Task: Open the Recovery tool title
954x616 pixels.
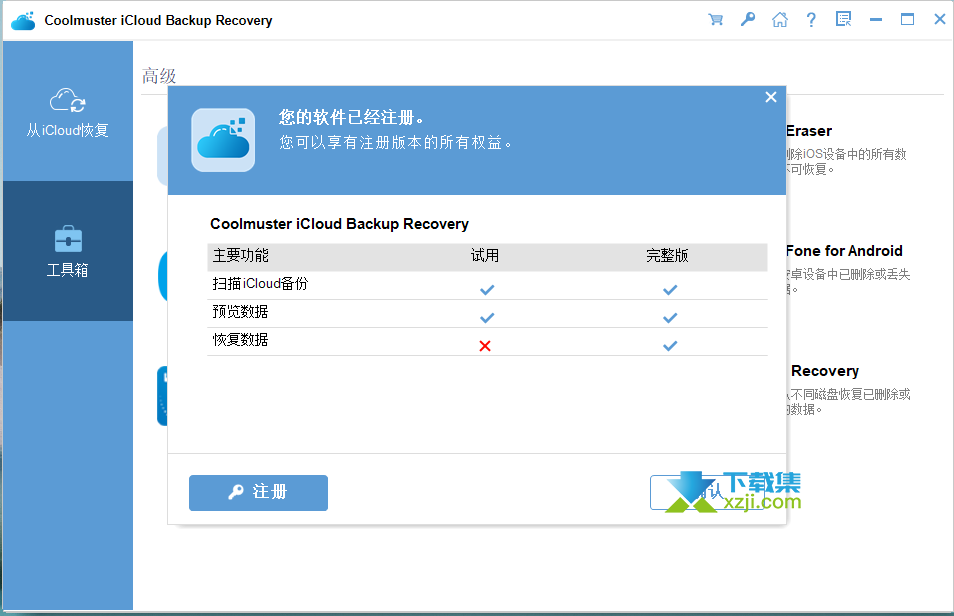Action: [x=825, y=371]
